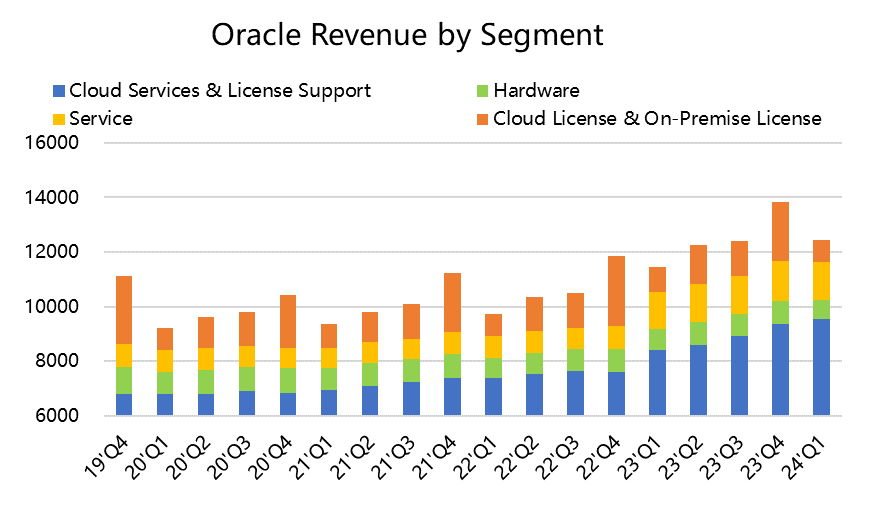869x517 pixels.
Task: Click the 24'Q1 x-axis label
Action: (804, 457)
